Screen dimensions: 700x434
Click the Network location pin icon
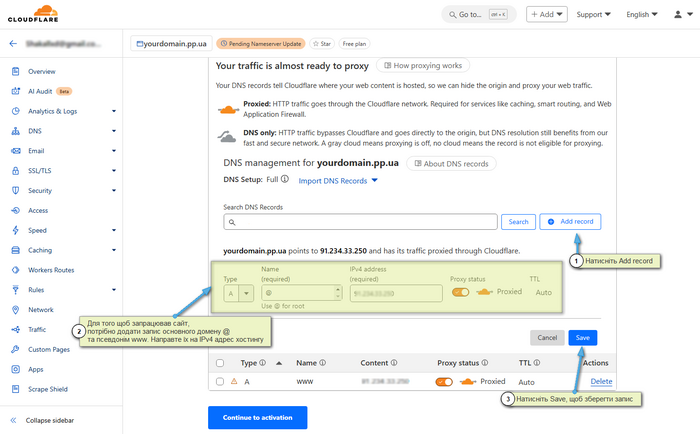tap(16, 309)
